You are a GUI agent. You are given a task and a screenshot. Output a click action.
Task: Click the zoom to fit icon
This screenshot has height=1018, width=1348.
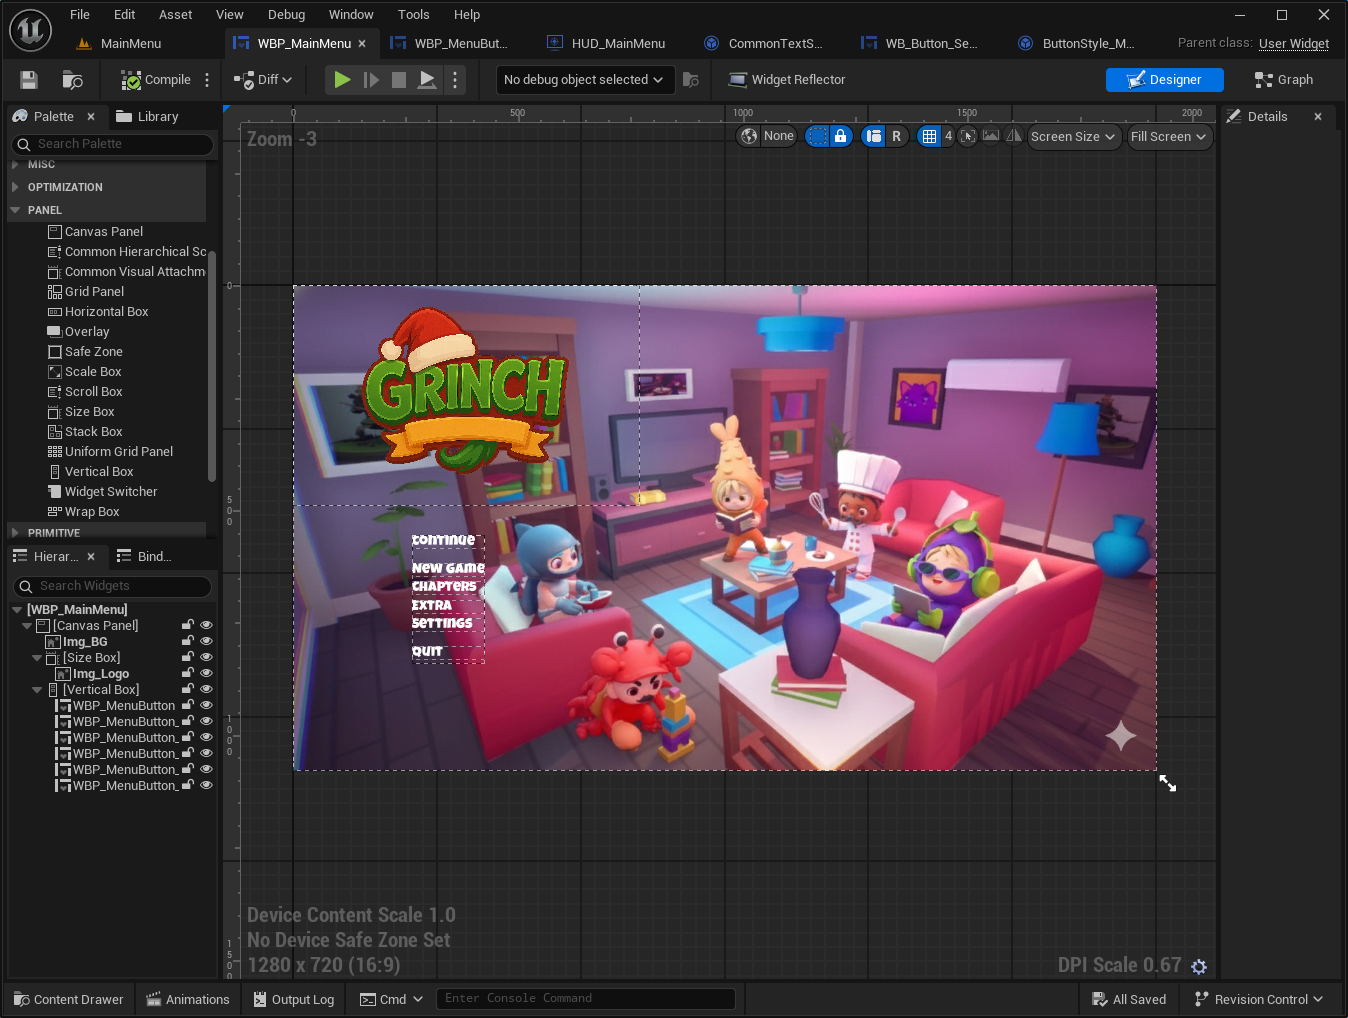tap(968, 136)
